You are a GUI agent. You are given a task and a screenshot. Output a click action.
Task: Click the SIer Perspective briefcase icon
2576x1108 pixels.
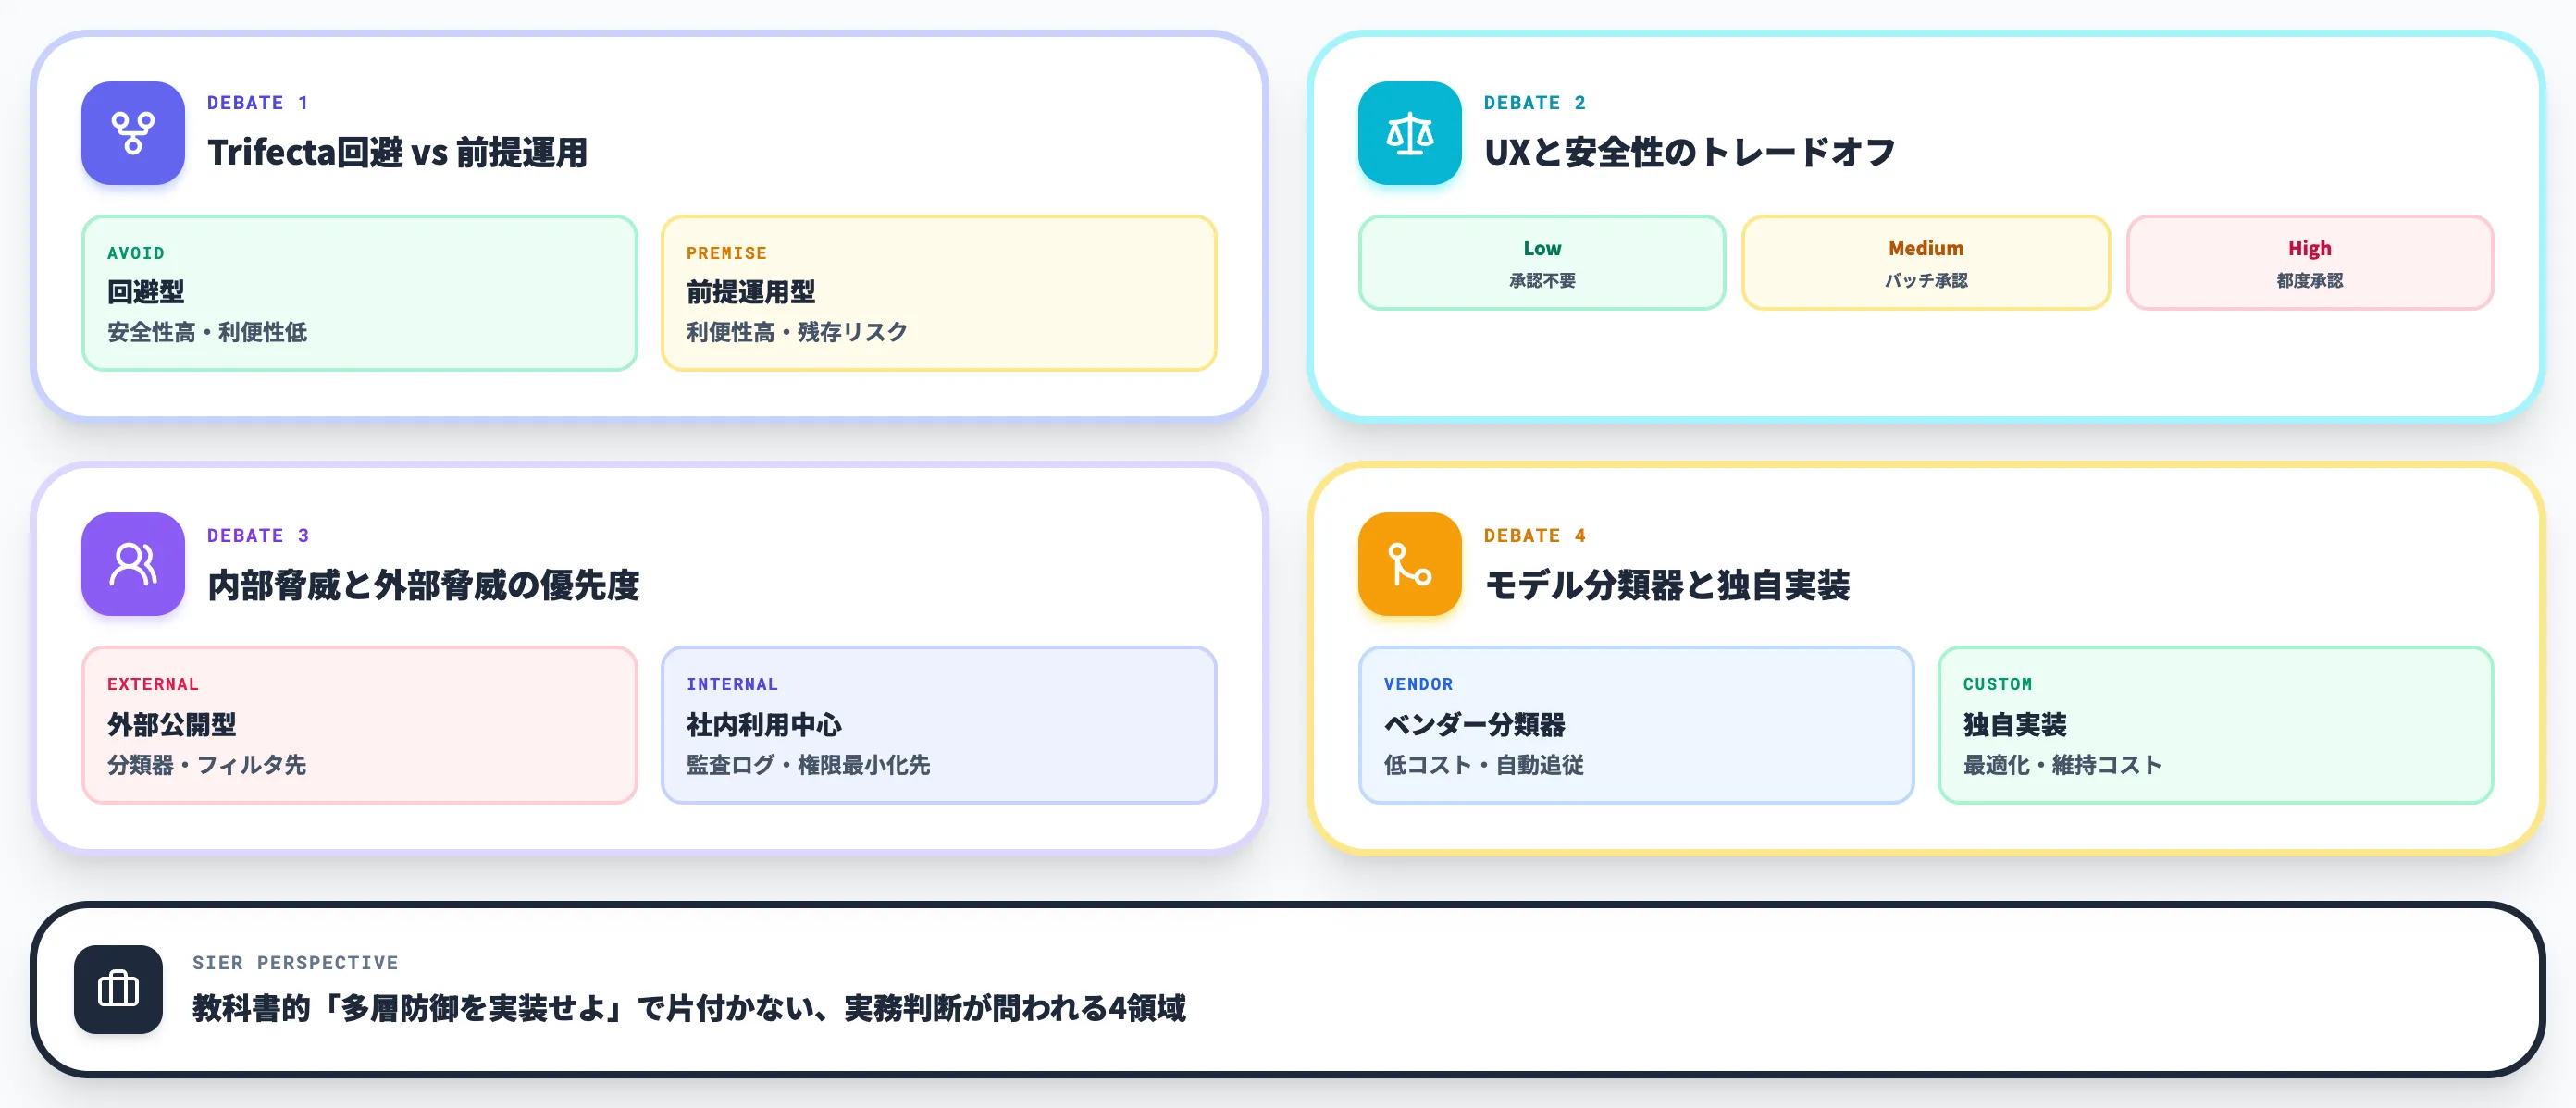coord(118,989)
